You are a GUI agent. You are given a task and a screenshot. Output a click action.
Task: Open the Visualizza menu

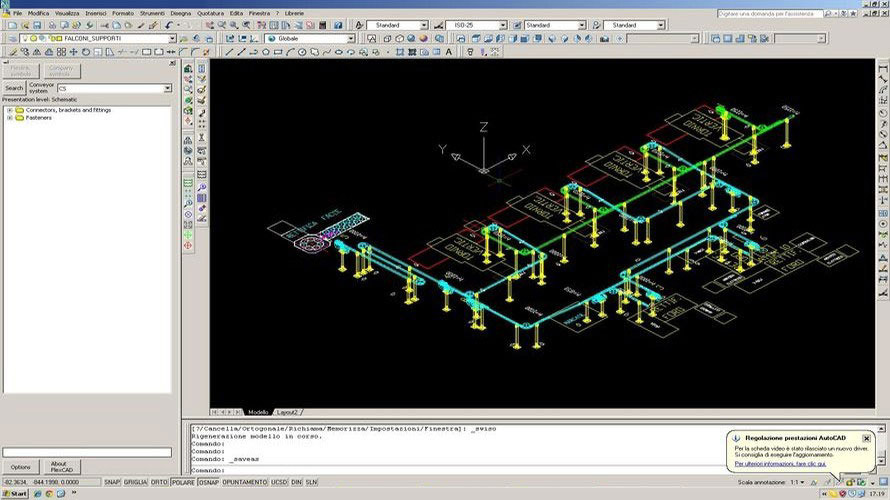67,13
